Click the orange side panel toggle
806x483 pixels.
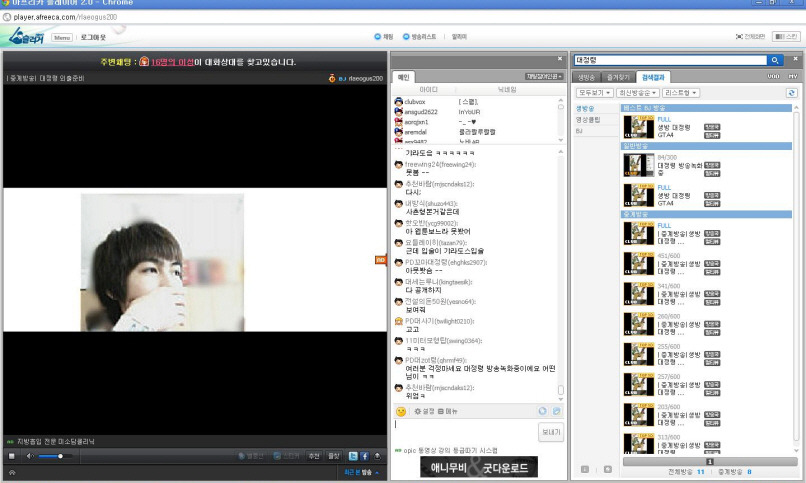point(380,261)
